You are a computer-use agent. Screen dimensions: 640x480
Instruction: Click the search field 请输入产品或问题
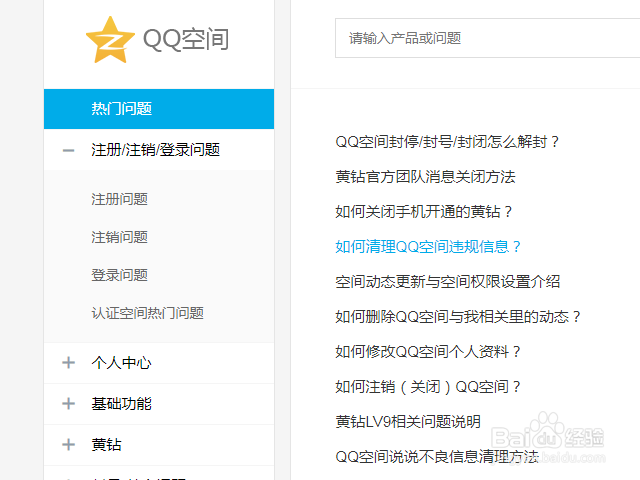487,38
